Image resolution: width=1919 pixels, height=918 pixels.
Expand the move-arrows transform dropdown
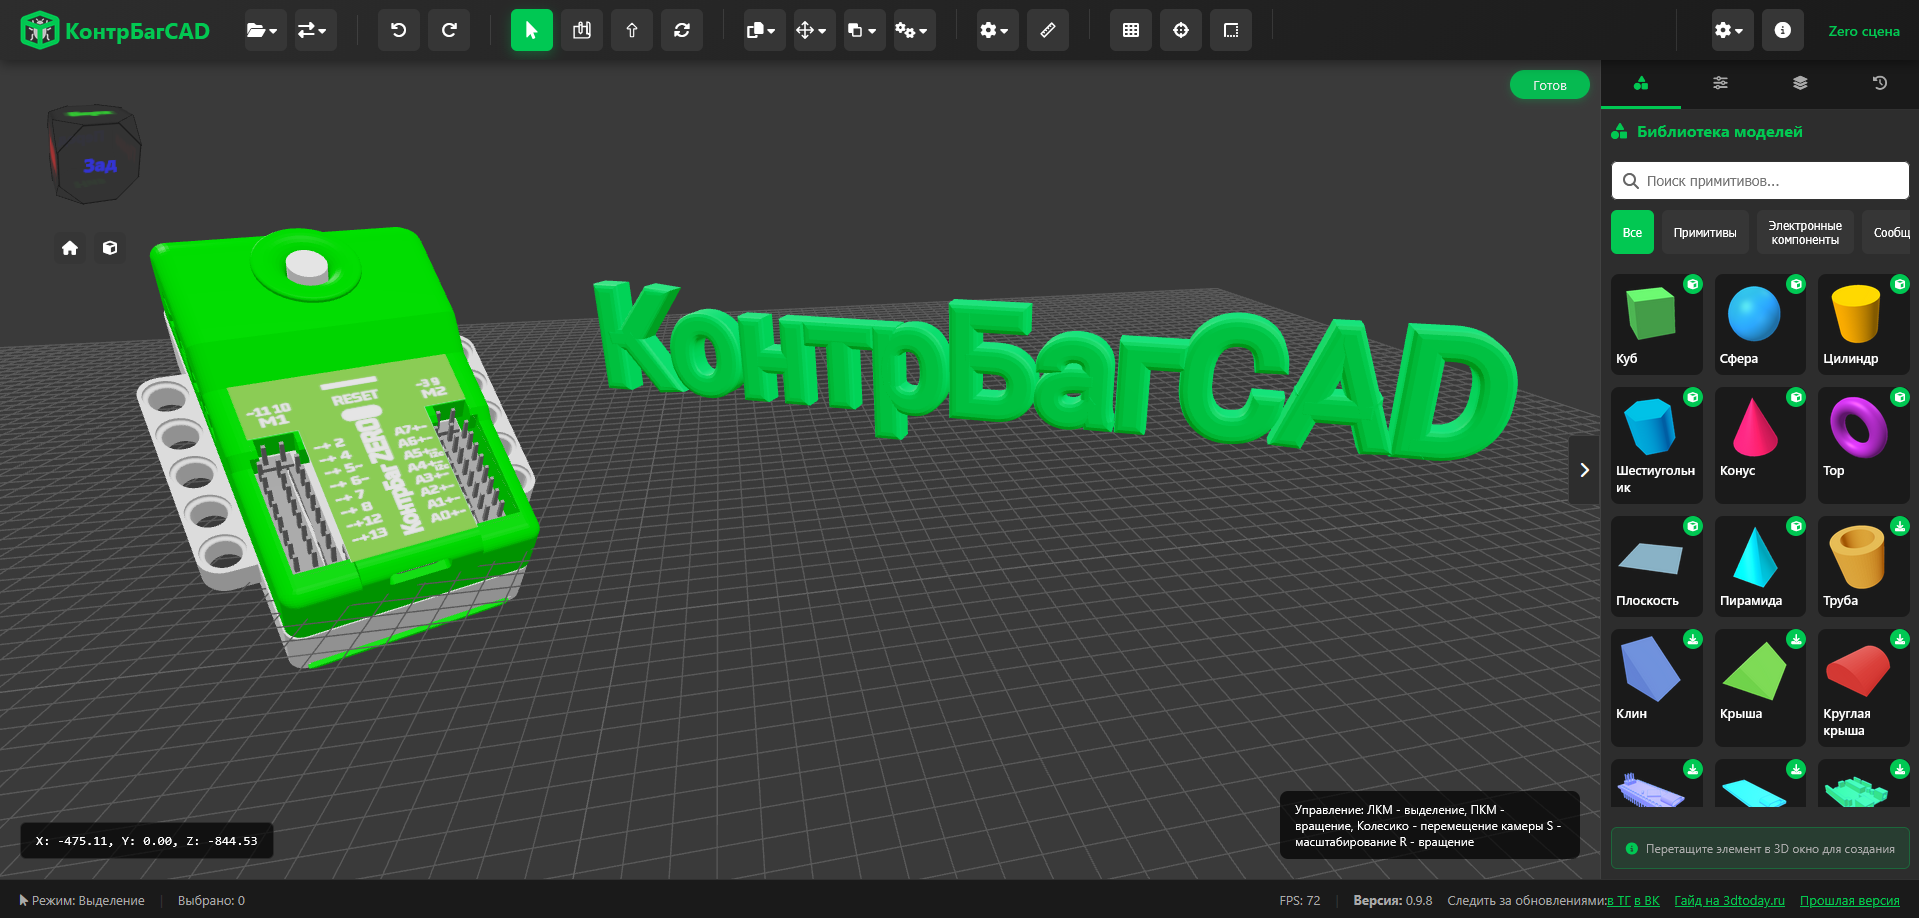(811, 31)
